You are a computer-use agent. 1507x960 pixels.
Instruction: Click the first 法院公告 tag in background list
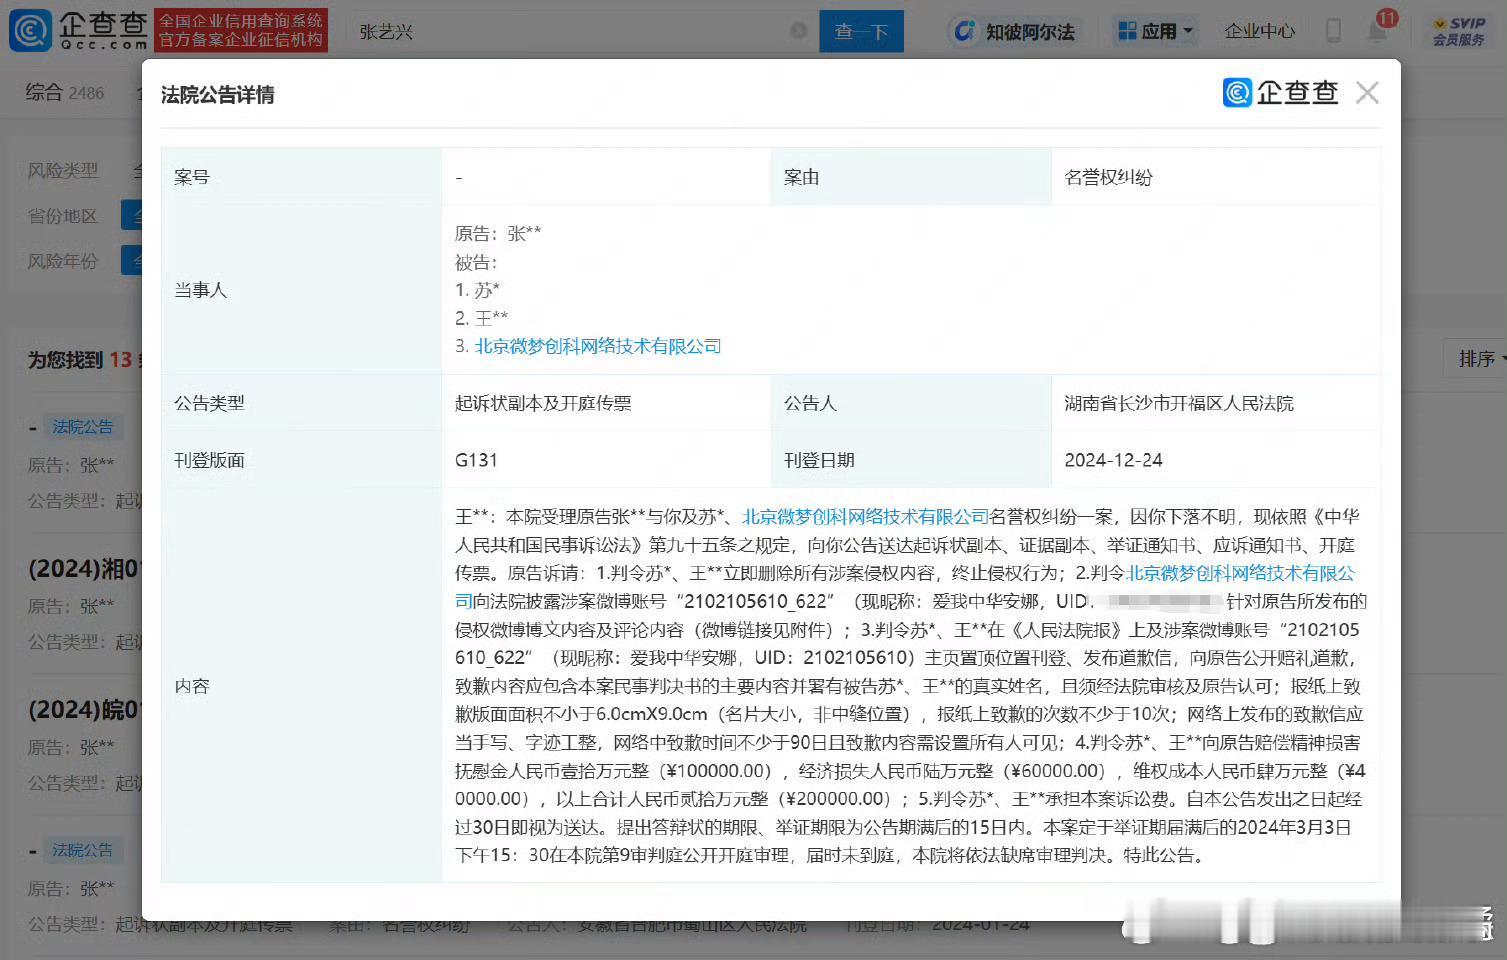83,427
